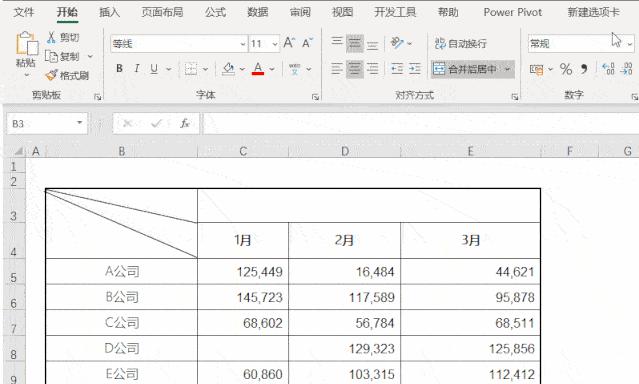Screen dimensions: 639x384
Task: Click the Borders icon in font group
Action: click(x=191, y=69)
